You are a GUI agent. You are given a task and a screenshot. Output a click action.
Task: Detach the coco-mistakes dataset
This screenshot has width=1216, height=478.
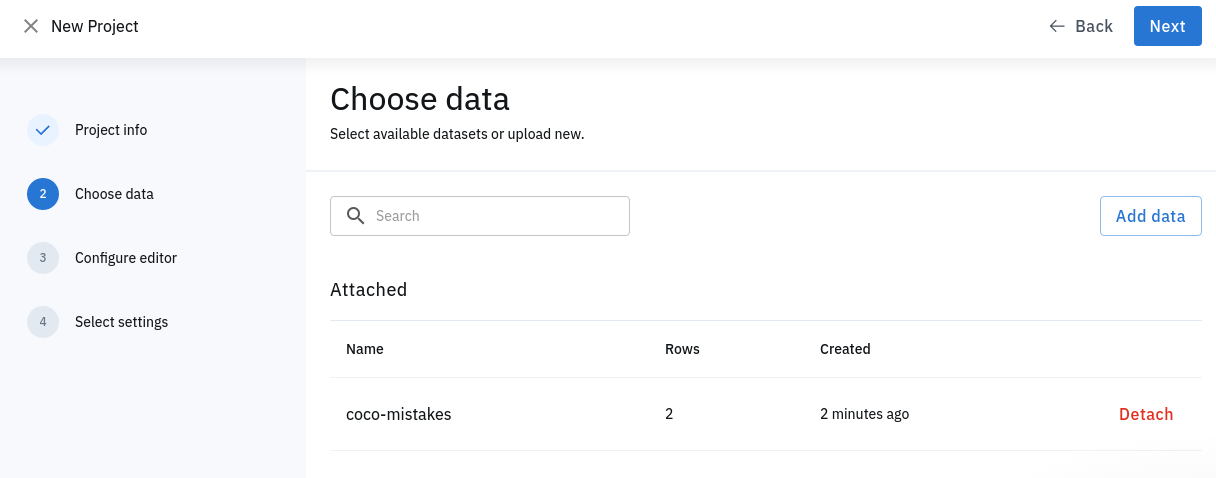1146,414
